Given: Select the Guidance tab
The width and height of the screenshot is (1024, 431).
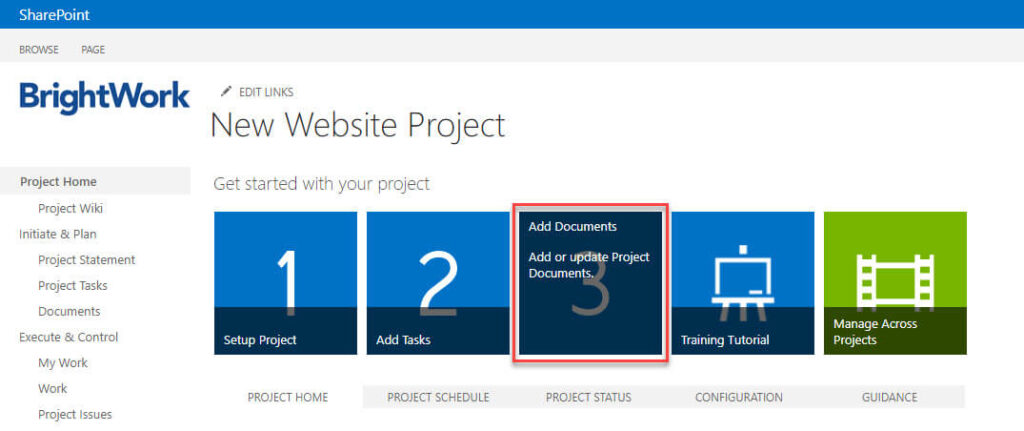Looking at the screenshot, I should (x=889, y=397).
